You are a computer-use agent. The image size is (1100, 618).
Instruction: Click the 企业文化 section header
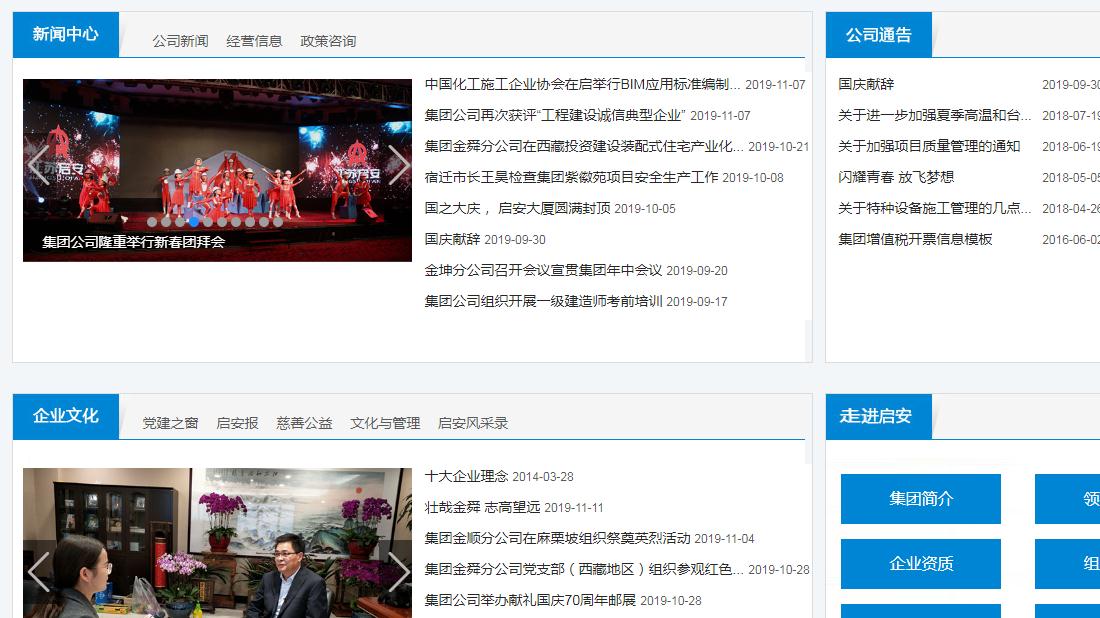66,416
